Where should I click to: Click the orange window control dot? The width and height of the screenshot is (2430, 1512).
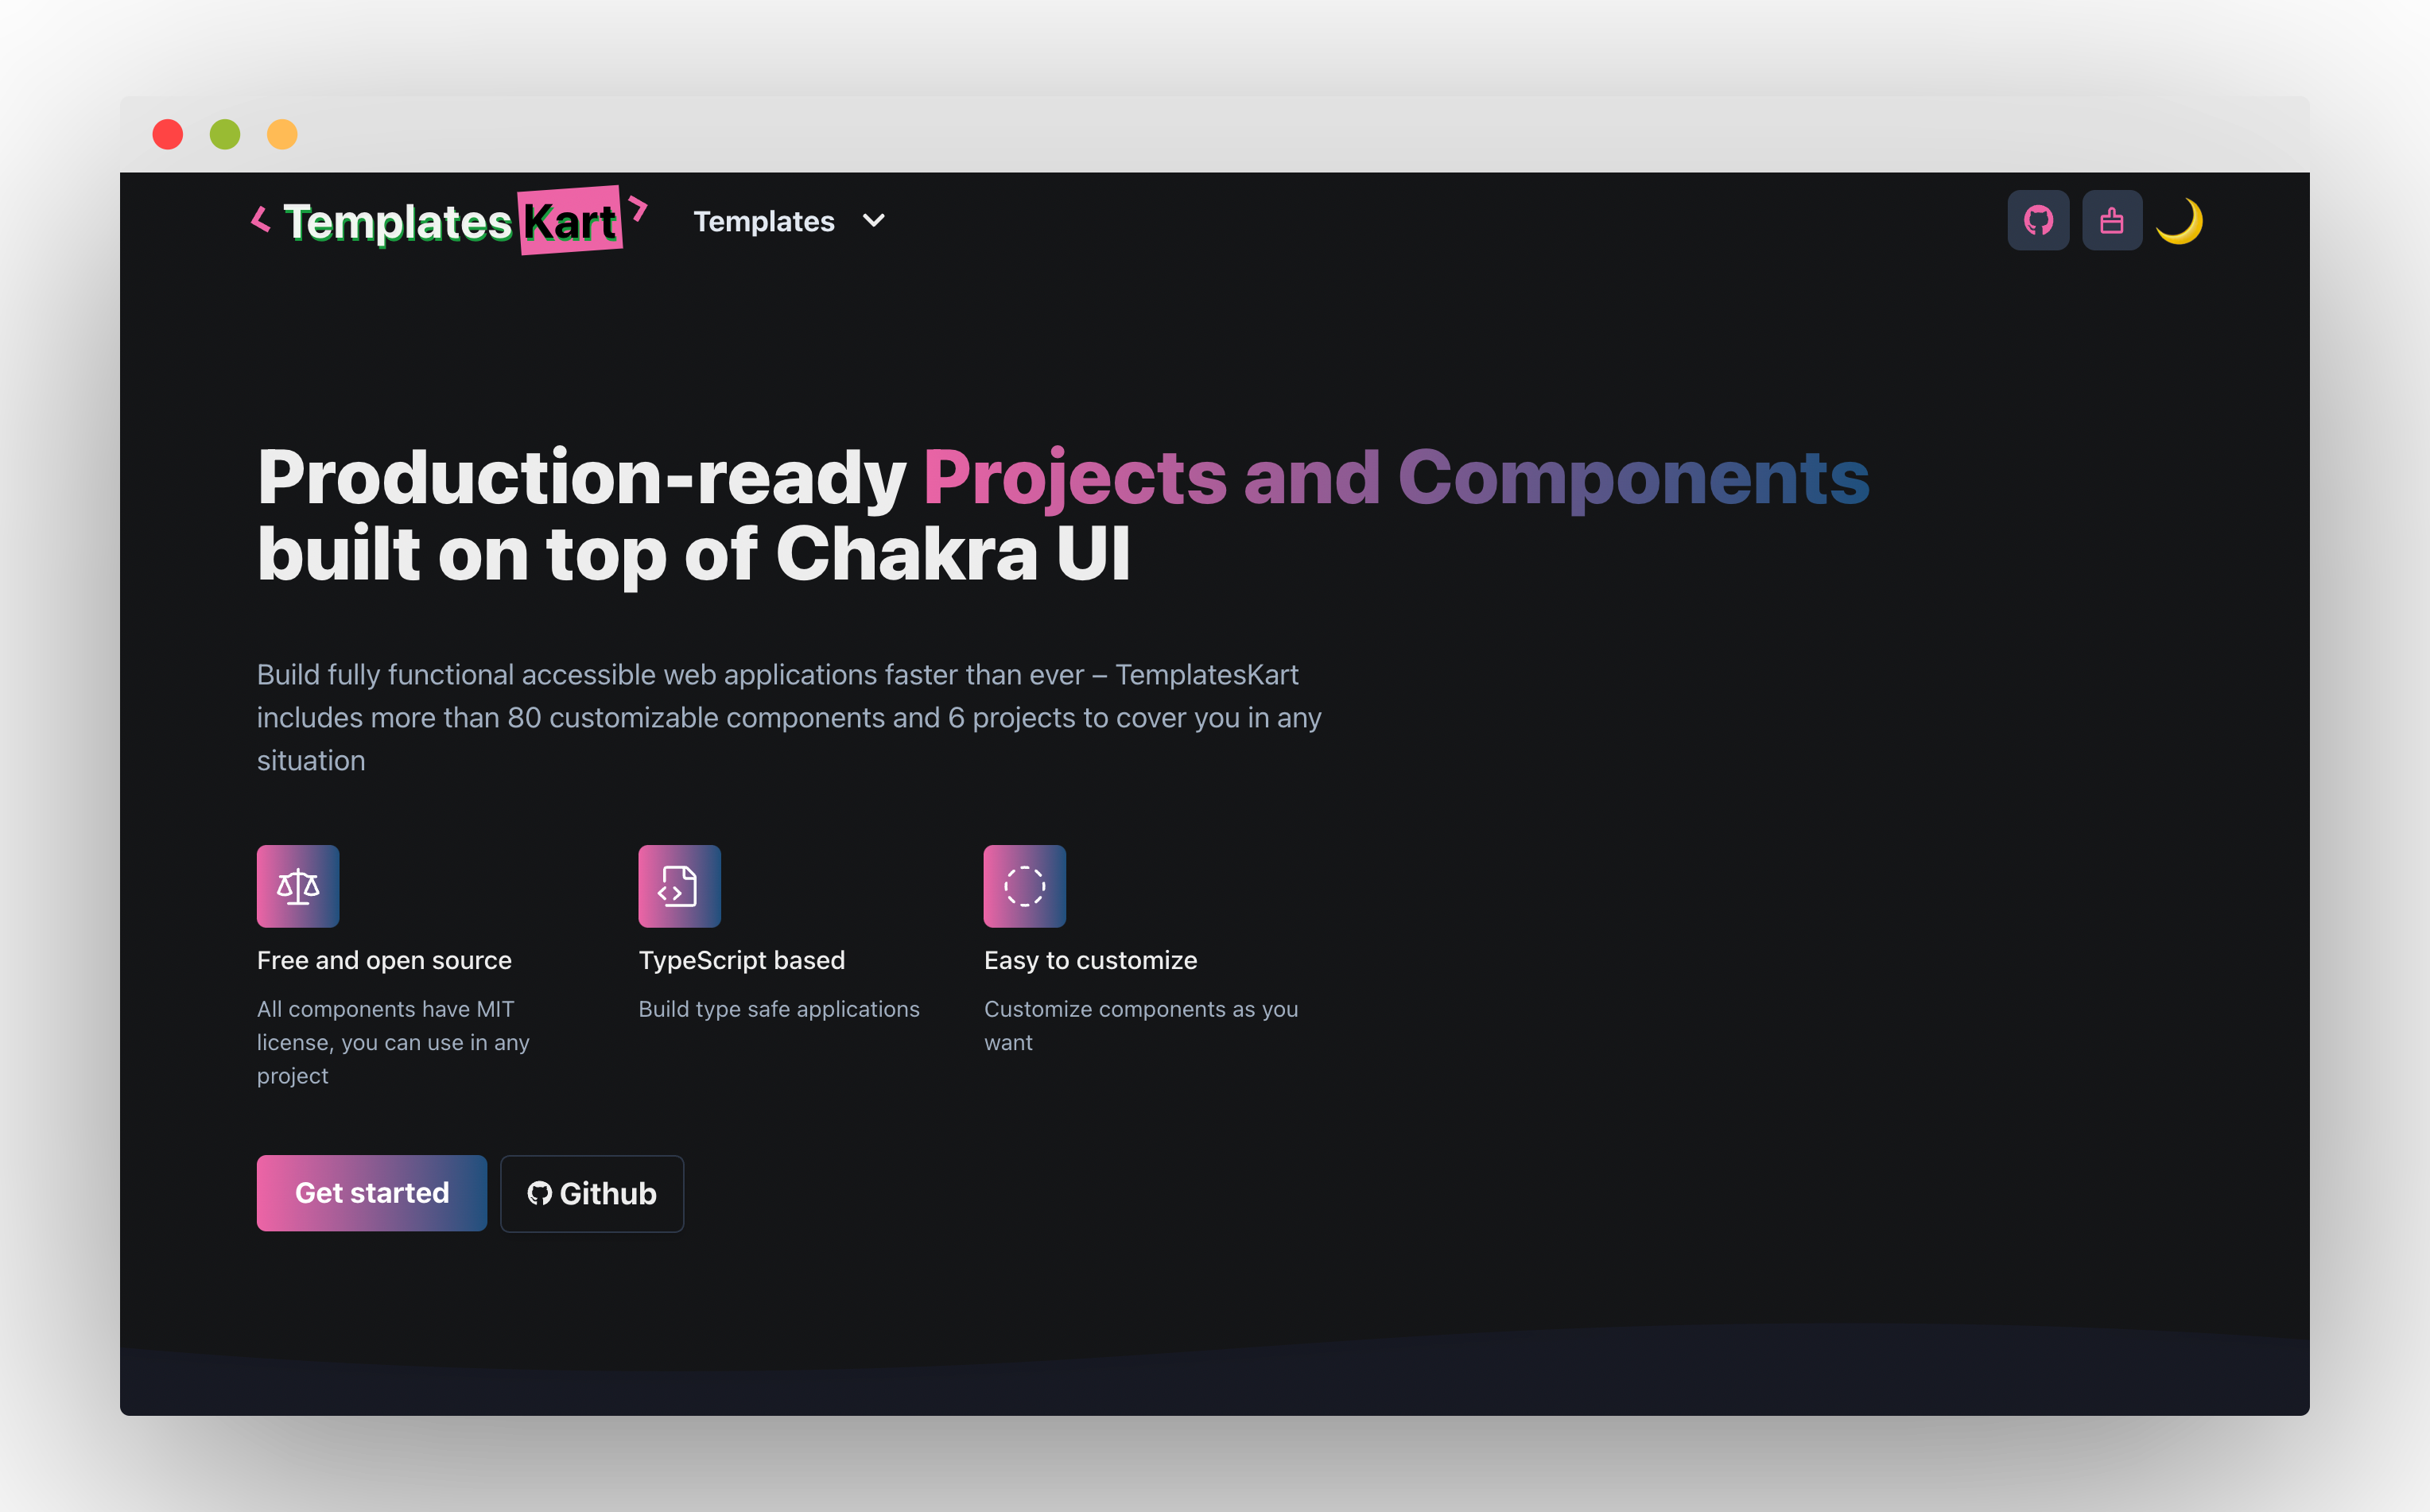click(x=282, y=134)
